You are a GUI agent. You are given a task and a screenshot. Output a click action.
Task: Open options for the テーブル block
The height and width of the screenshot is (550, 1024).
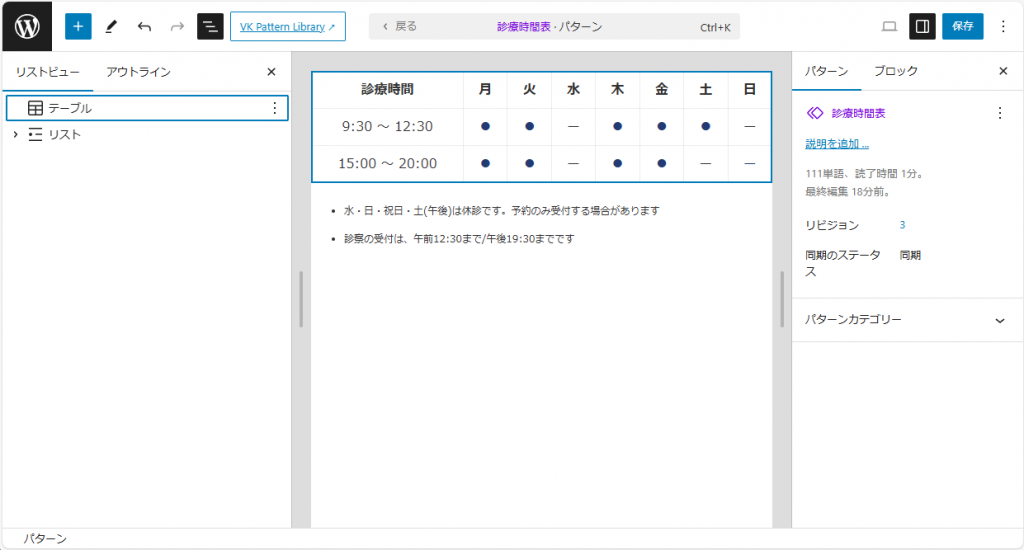point(275,108)
